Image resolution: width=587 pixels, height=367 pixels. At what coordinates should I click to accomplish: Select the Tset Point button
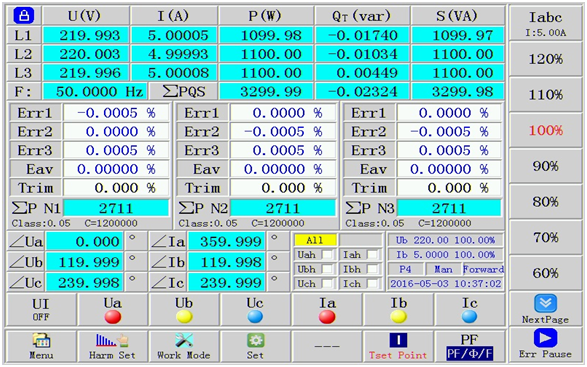pyautogui.click(x=398, y=346)
